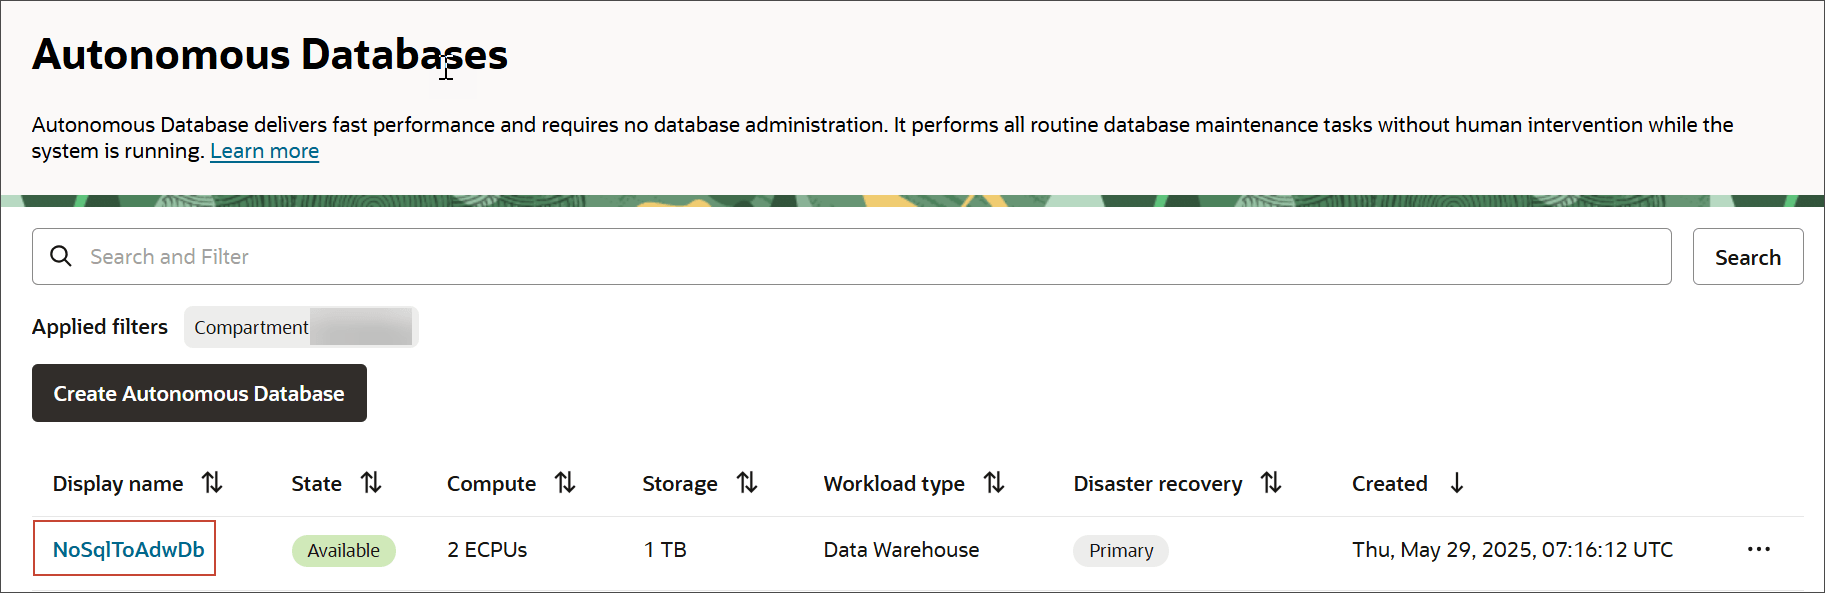This screenshot has height=594, width=1825.
Task: Click the Workload type header label
Action: tap(894, 483)
